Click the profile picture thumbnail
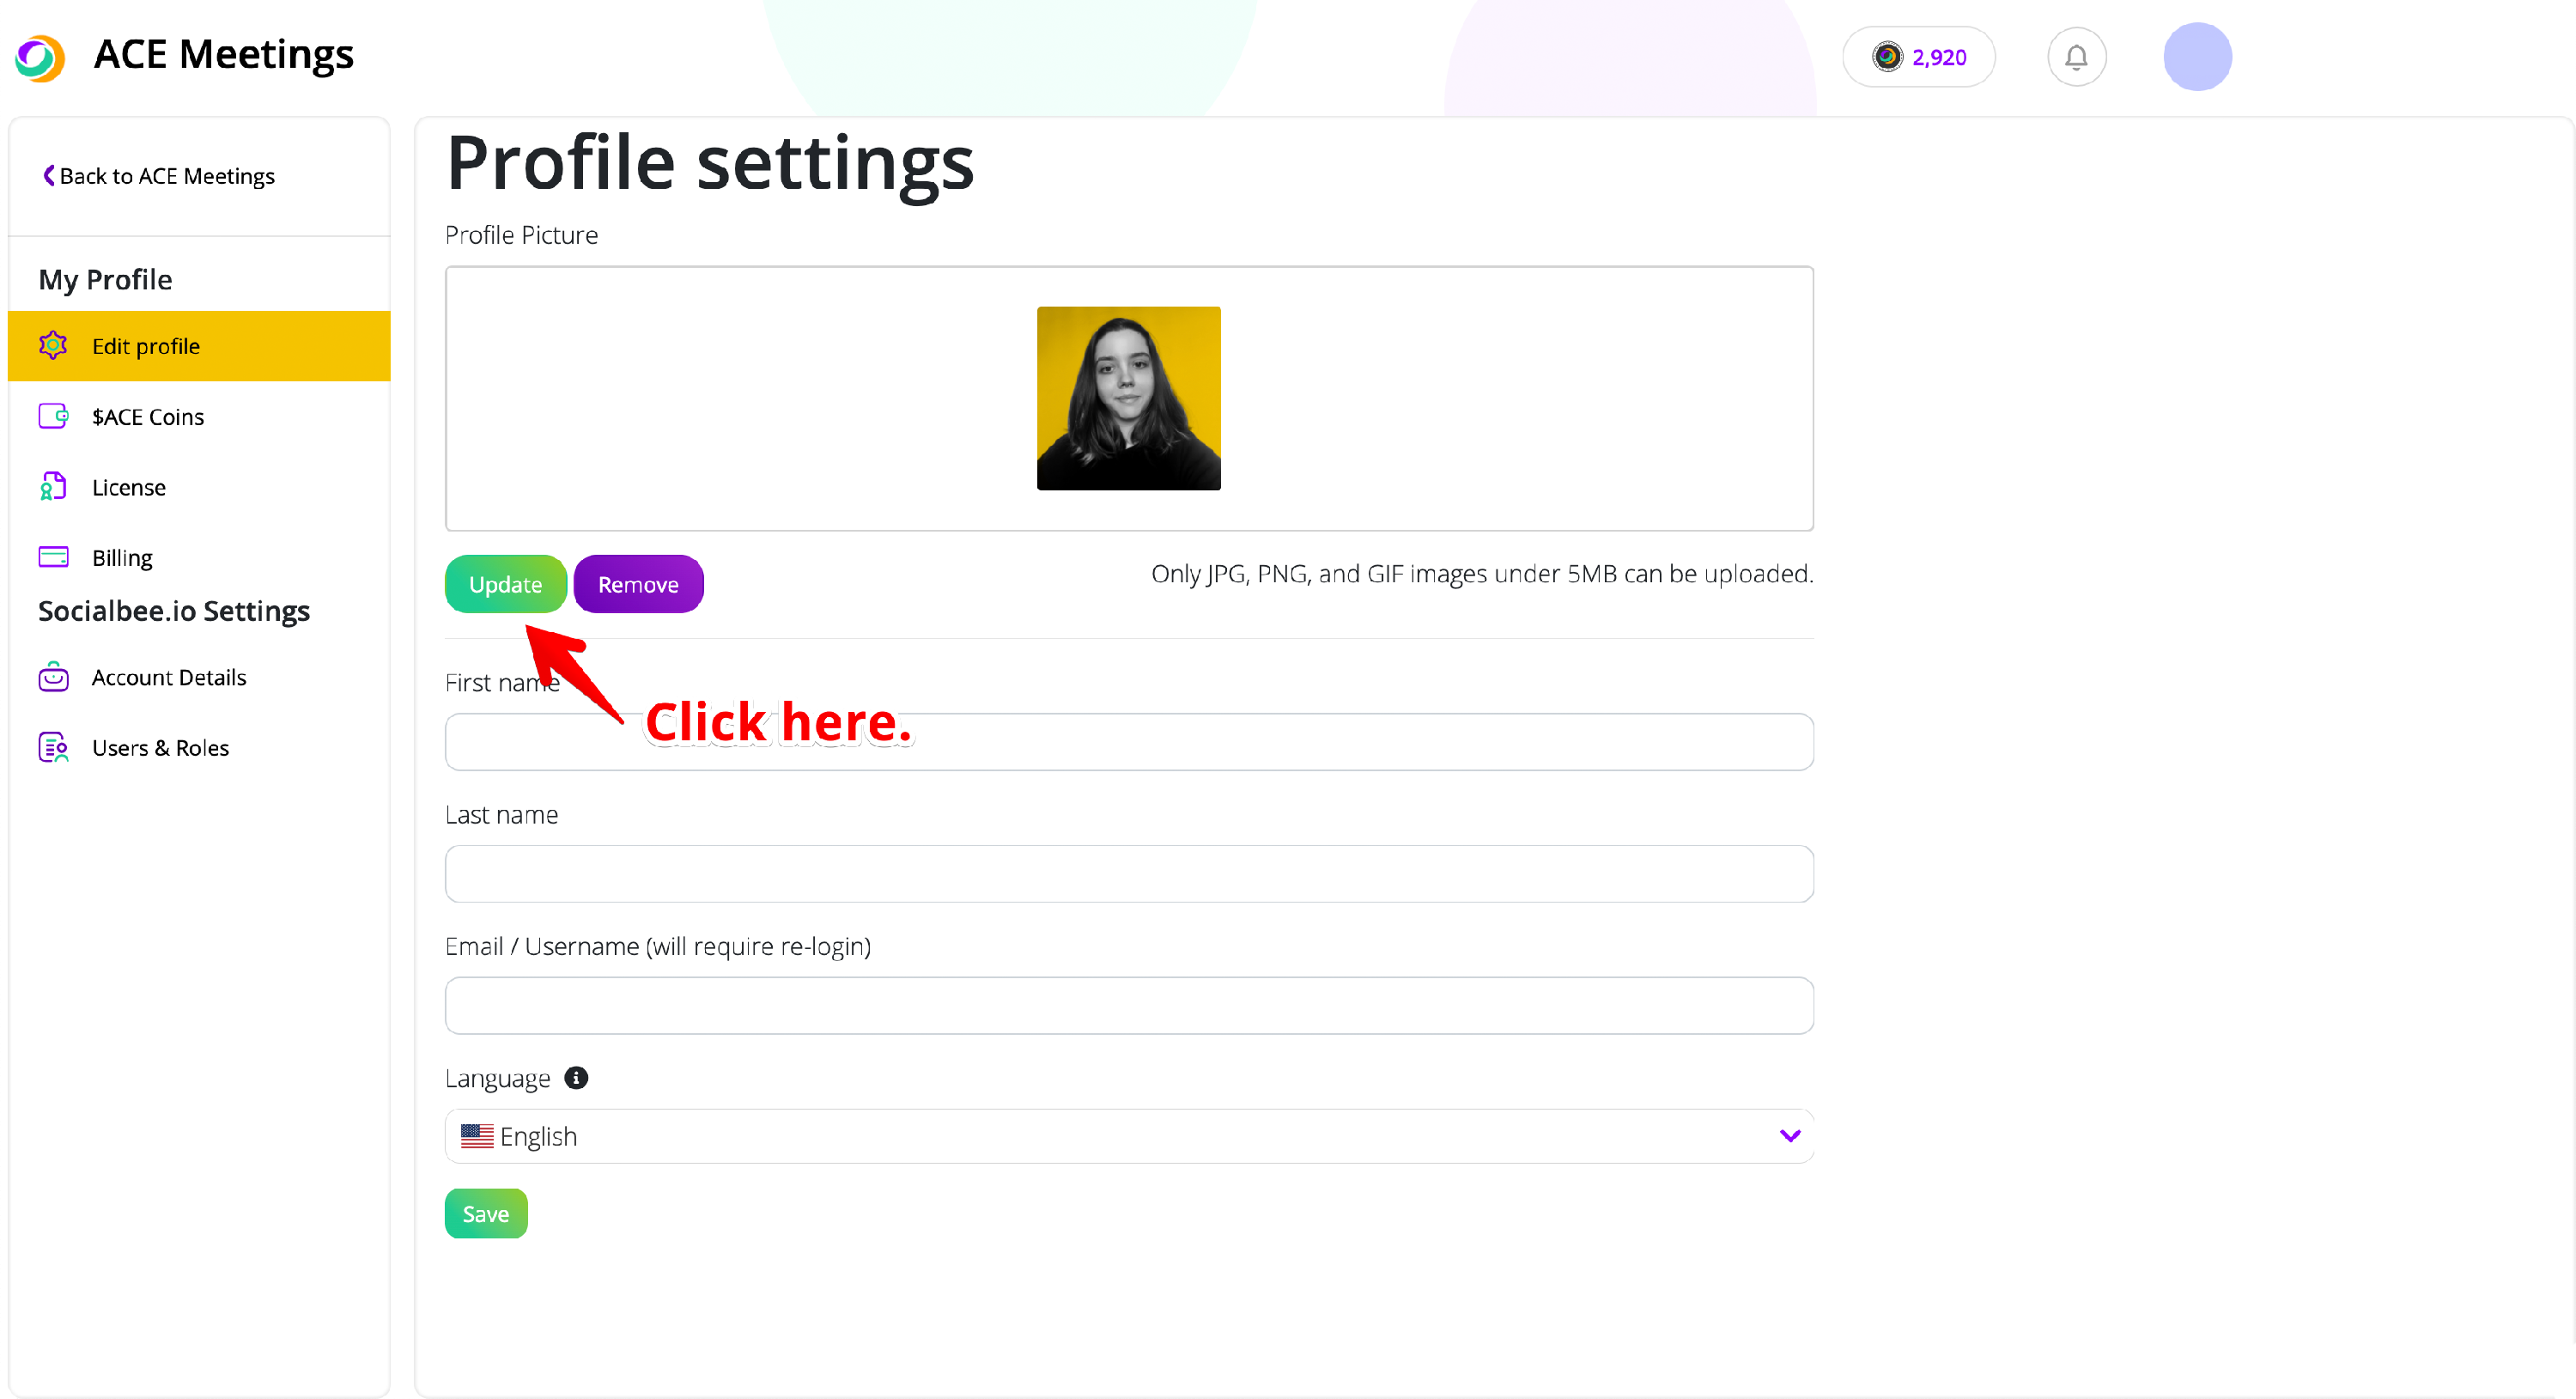This screenshot has height=1399, width=2576. 1128,398
